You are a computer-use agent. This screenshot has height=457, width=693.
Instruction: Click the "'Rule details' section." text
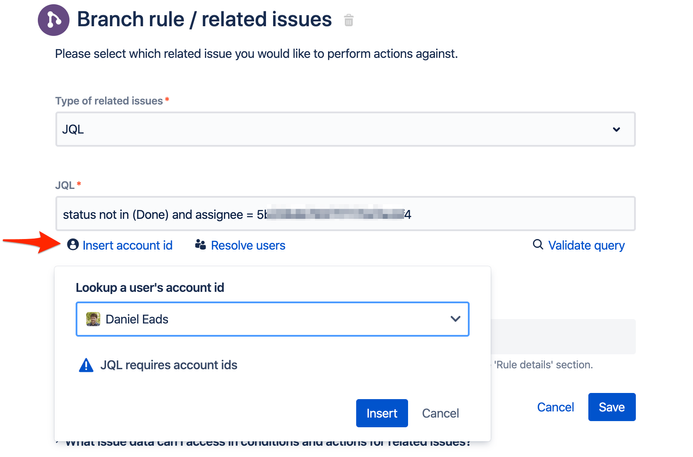(543, 365)
